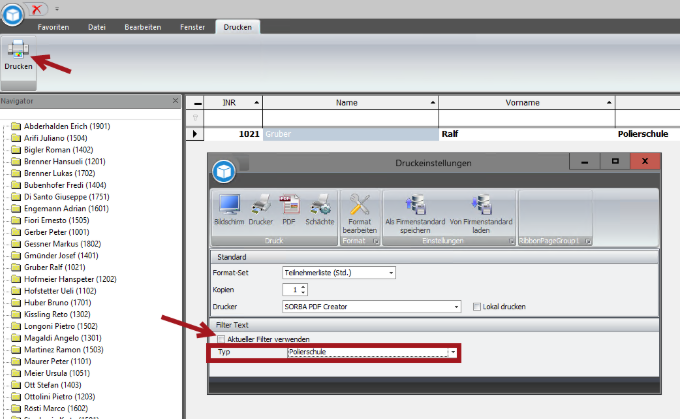
Task: Open the Typ filter dropdown
Action: 454,353
